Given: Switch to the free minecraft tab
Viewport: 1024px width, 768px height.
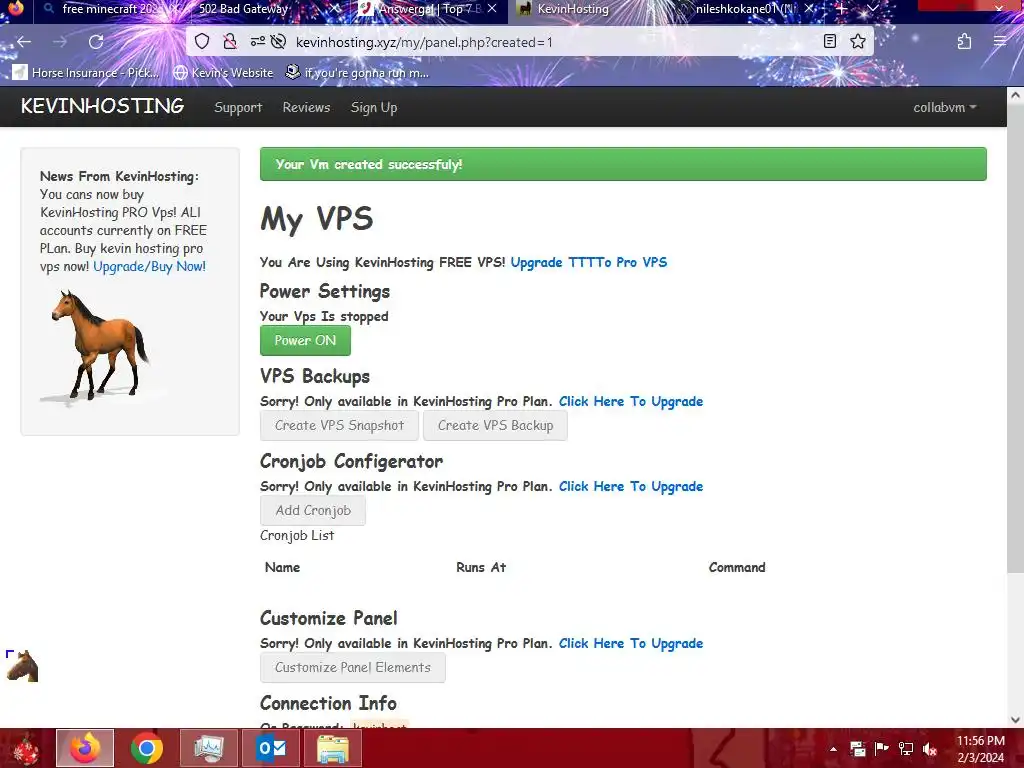Looking at the screenshot, I should 108,9.
